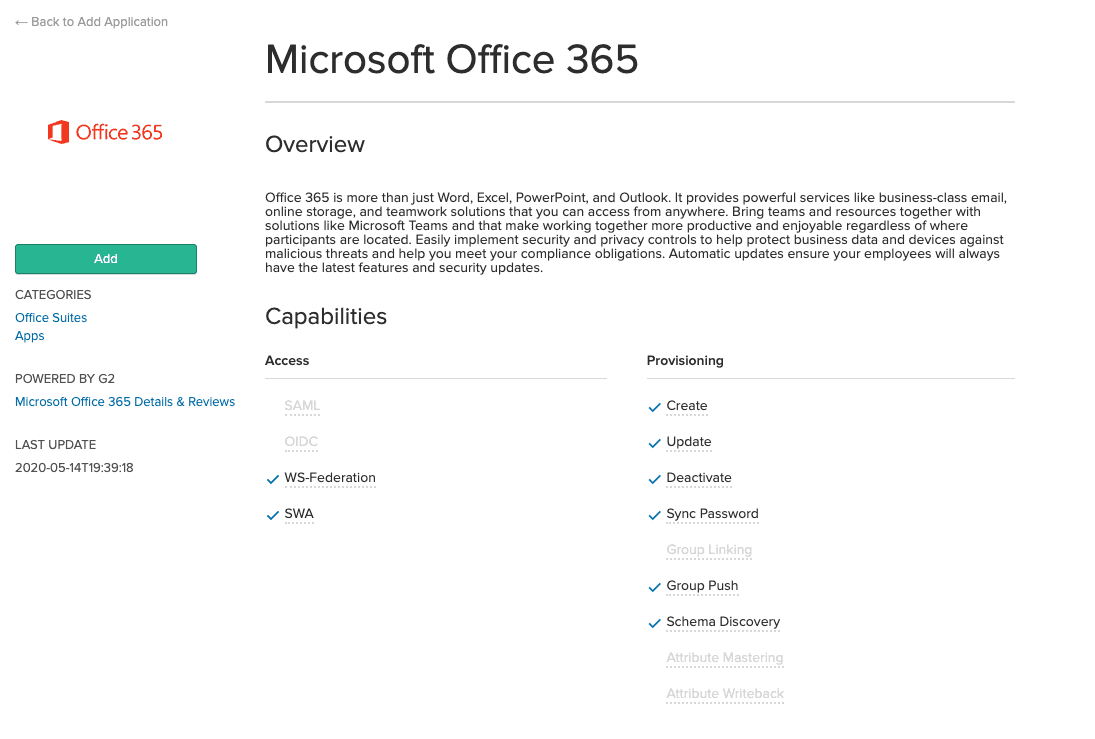Click the Capabilities heading
The width and height of the screenshot is (1095, 739).
click(326, 316)
